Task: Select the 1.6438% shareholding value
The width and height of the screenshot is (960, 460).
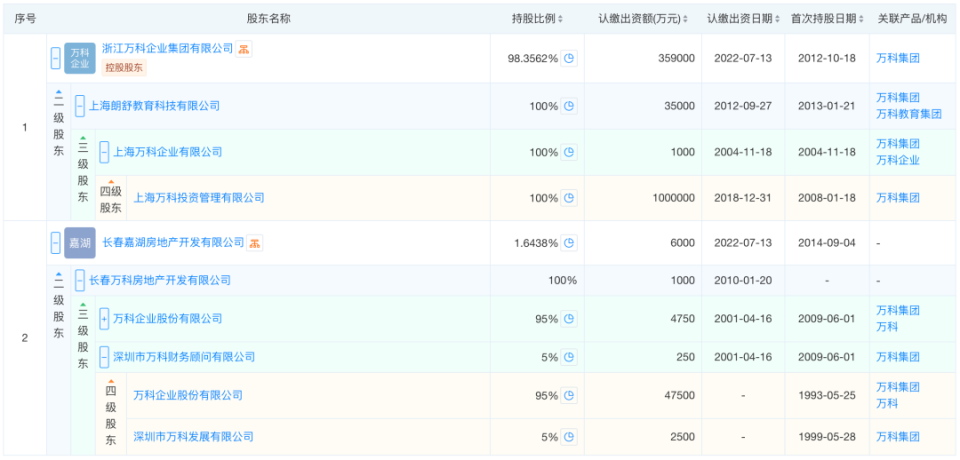Action: 536,243
